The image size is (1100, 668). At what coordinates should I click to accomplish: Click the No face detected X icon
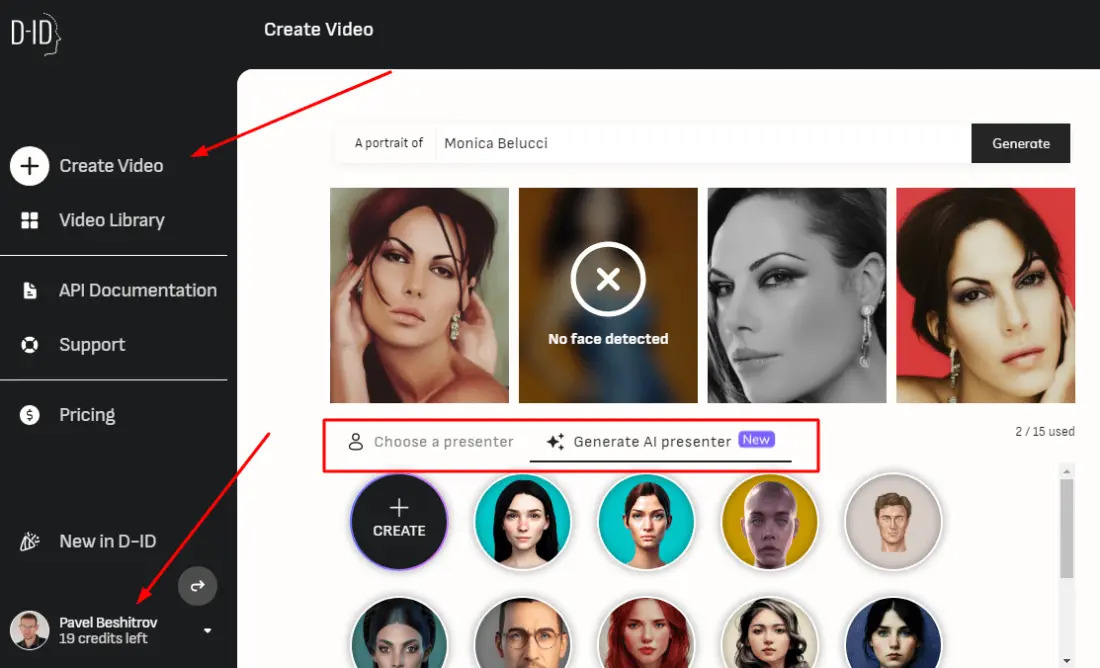(608, 279)
